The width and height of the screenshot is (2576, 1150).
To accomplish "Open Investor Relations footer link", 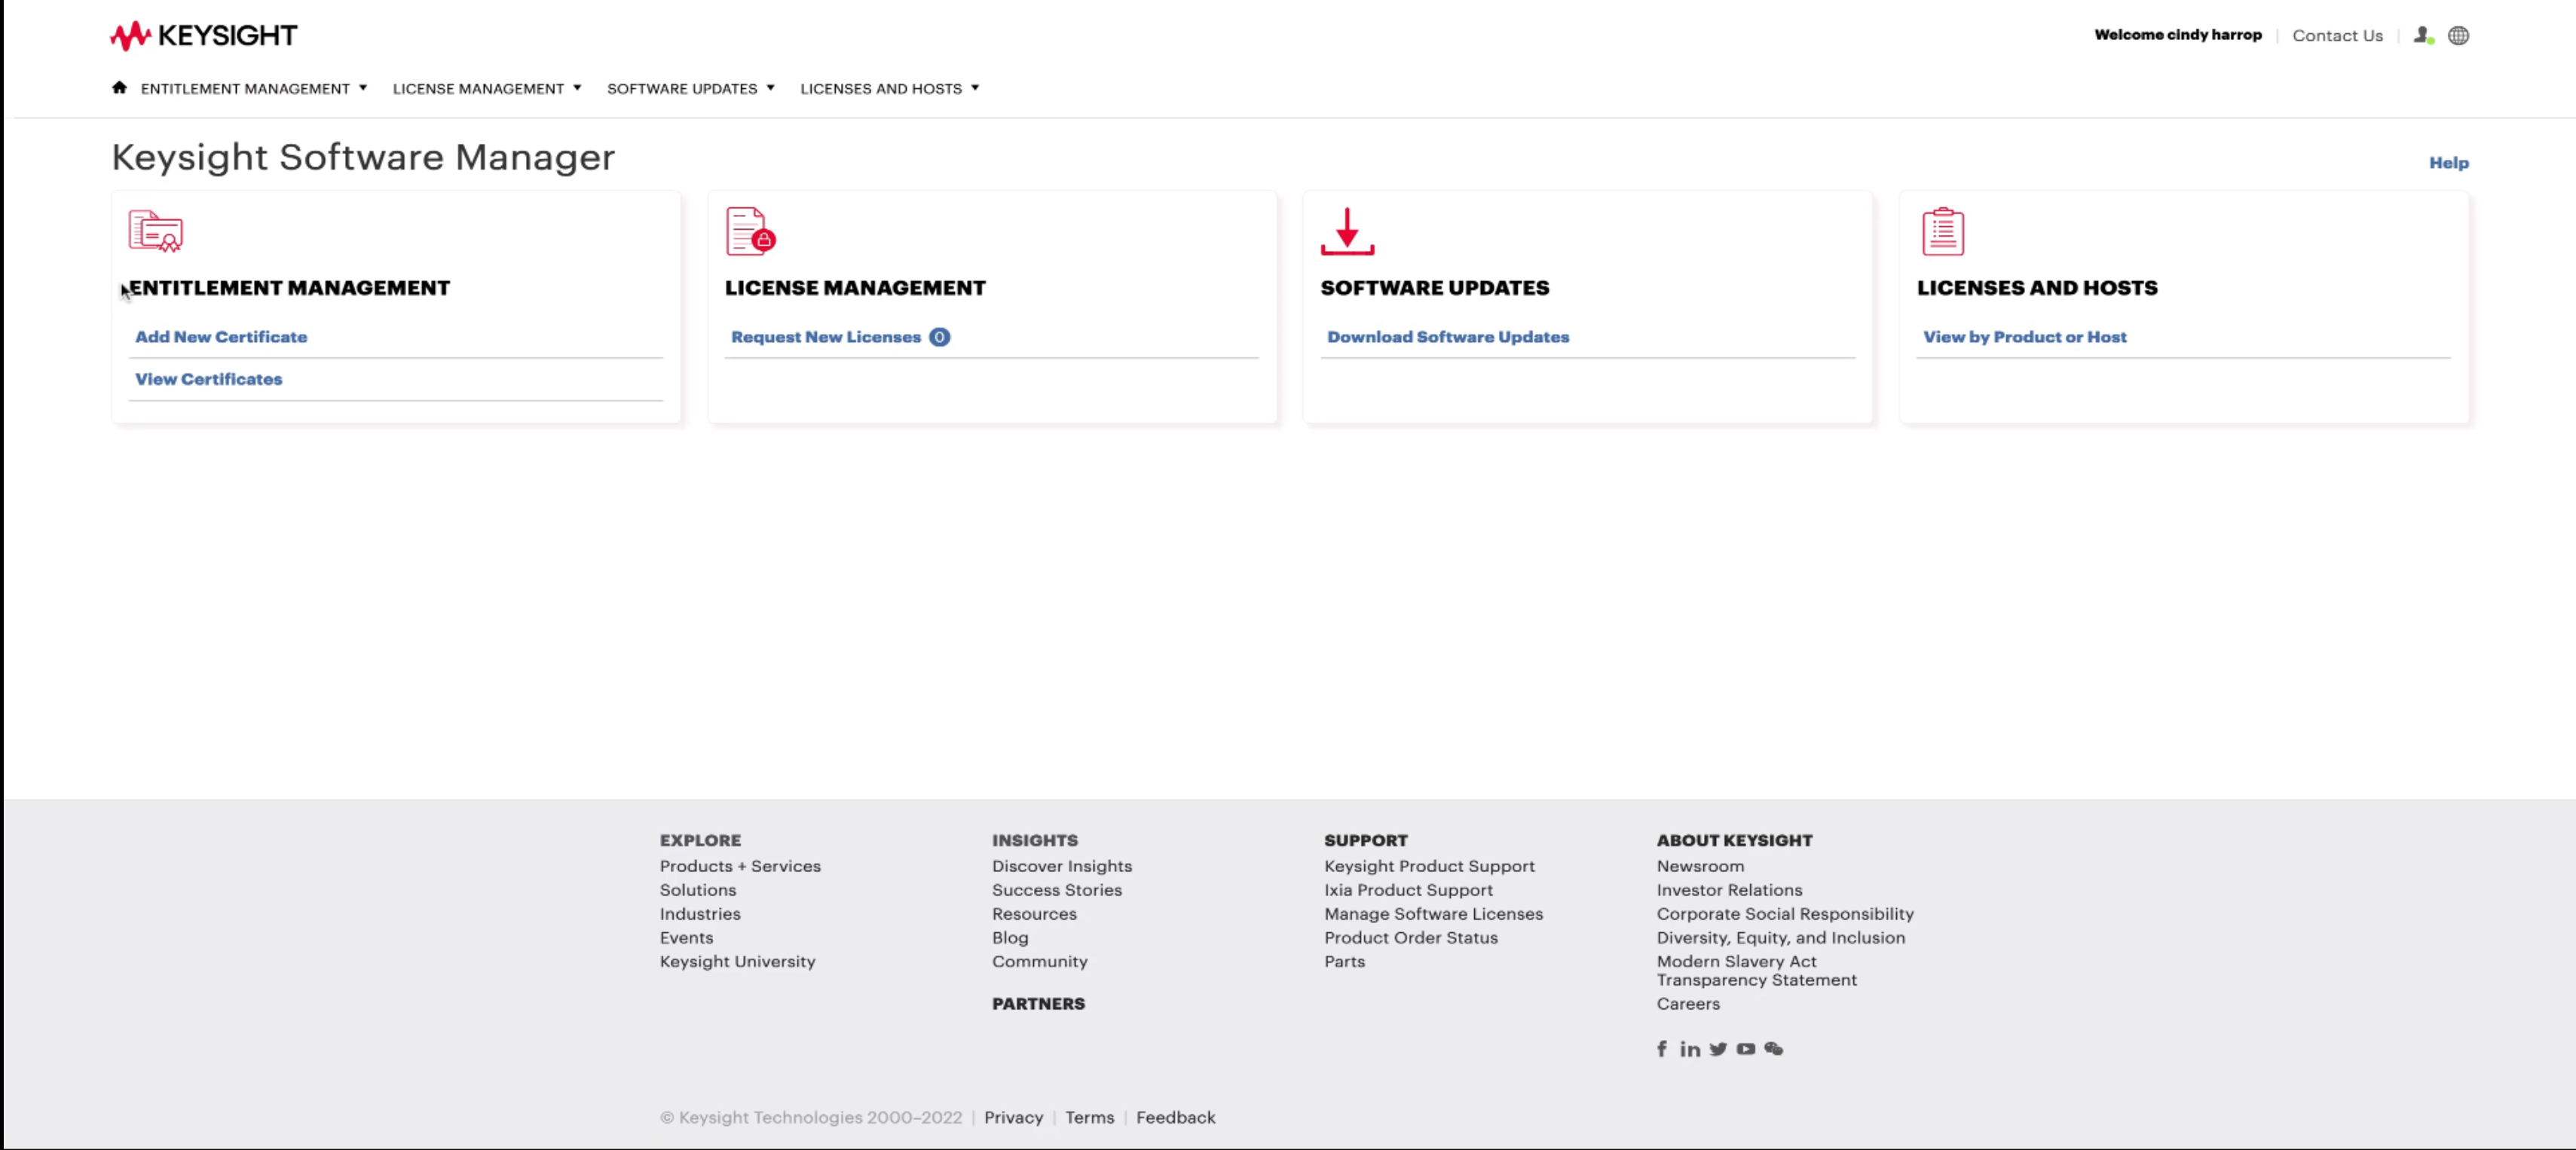I will pos(1729,890).
